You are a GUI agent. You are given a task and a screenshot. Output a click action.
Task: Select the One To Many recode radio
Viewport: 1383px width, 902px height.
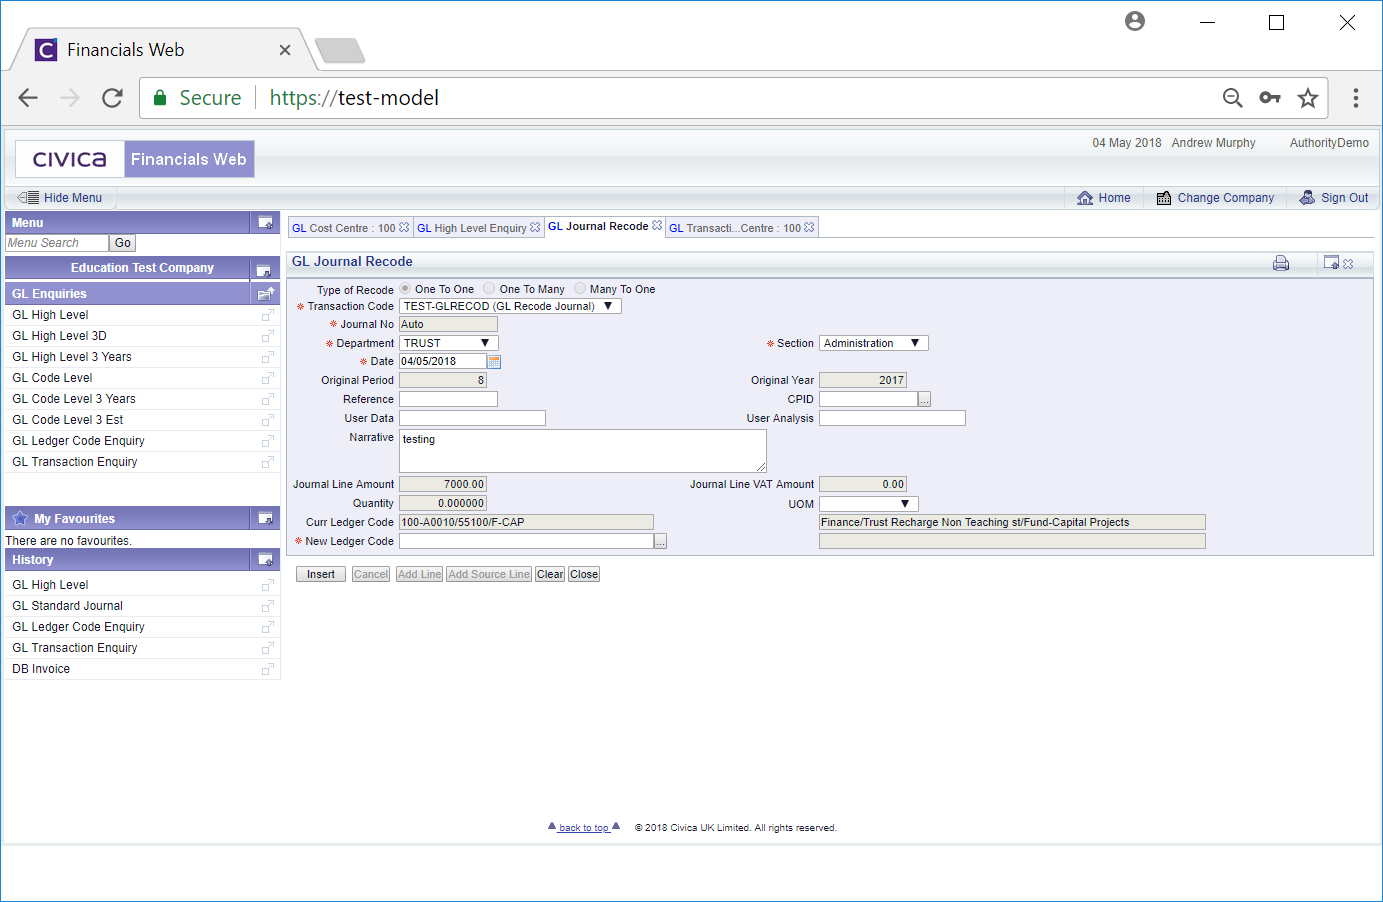pos(489,288)
